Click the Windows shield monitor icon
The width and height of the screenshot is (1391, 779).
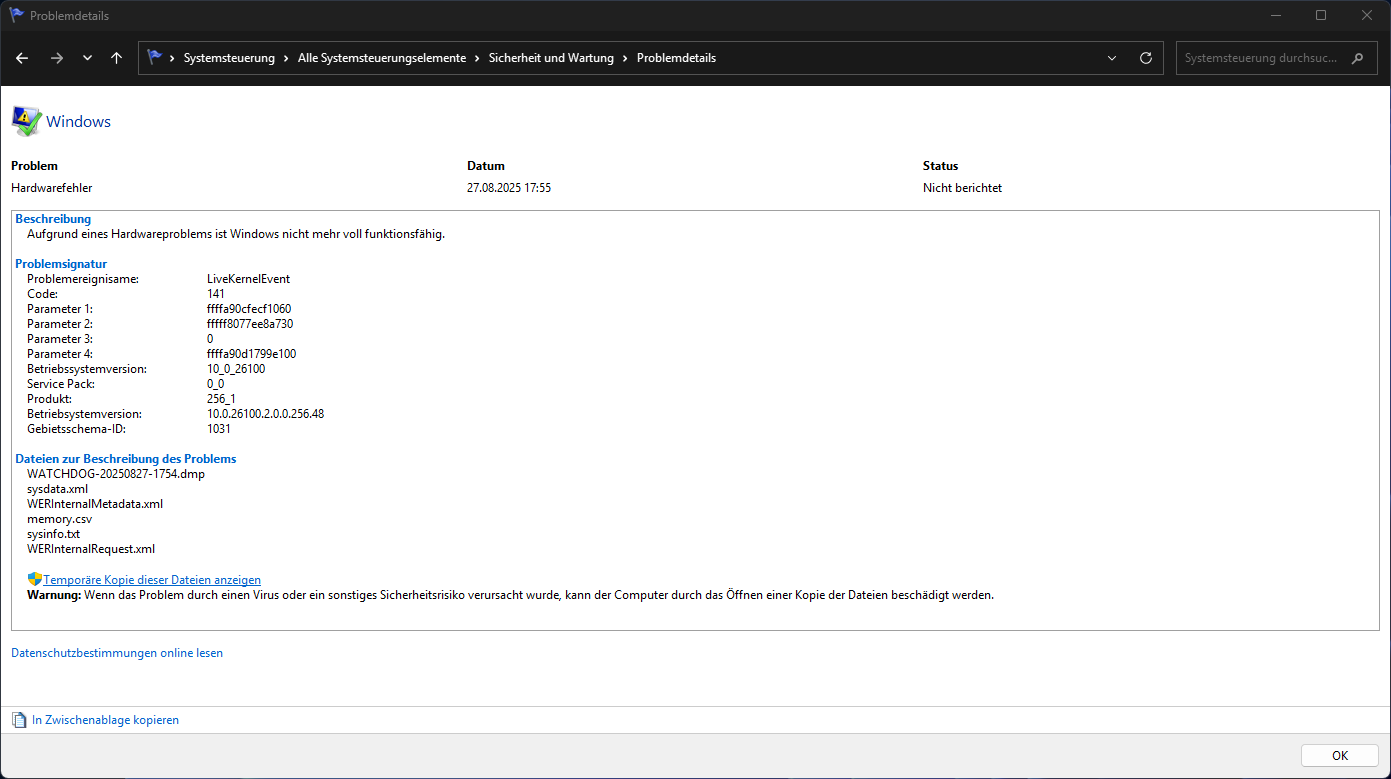[26, 121]
